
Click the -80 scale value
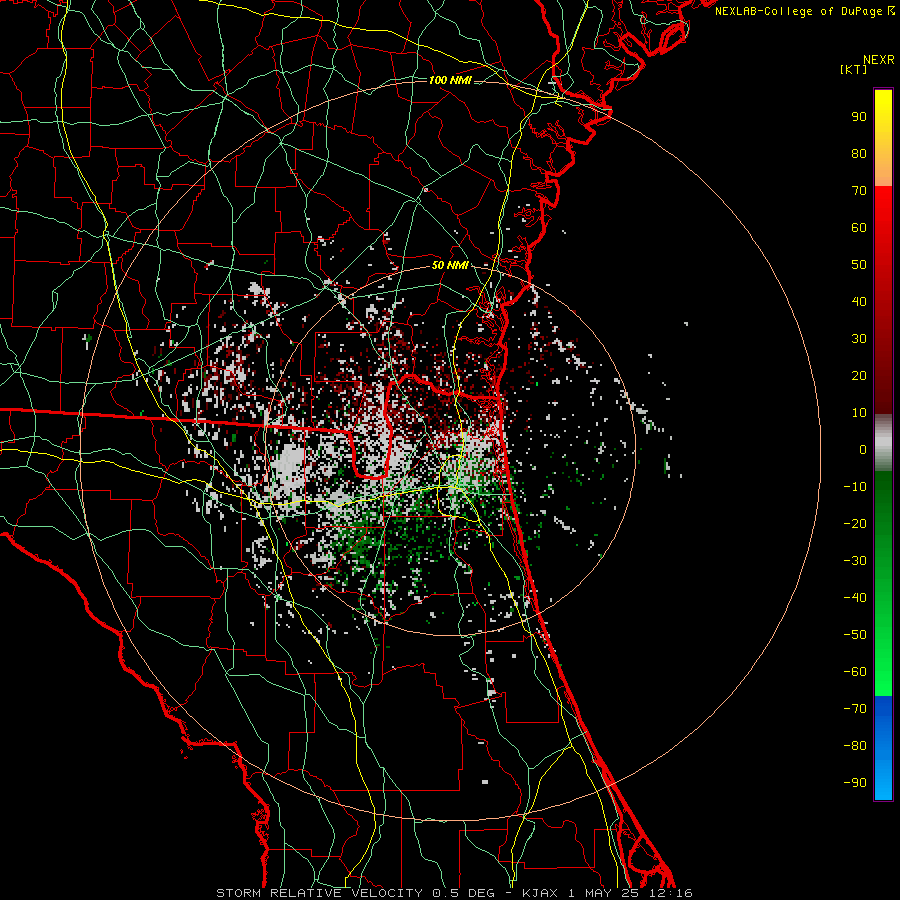(x=855, y=746)
